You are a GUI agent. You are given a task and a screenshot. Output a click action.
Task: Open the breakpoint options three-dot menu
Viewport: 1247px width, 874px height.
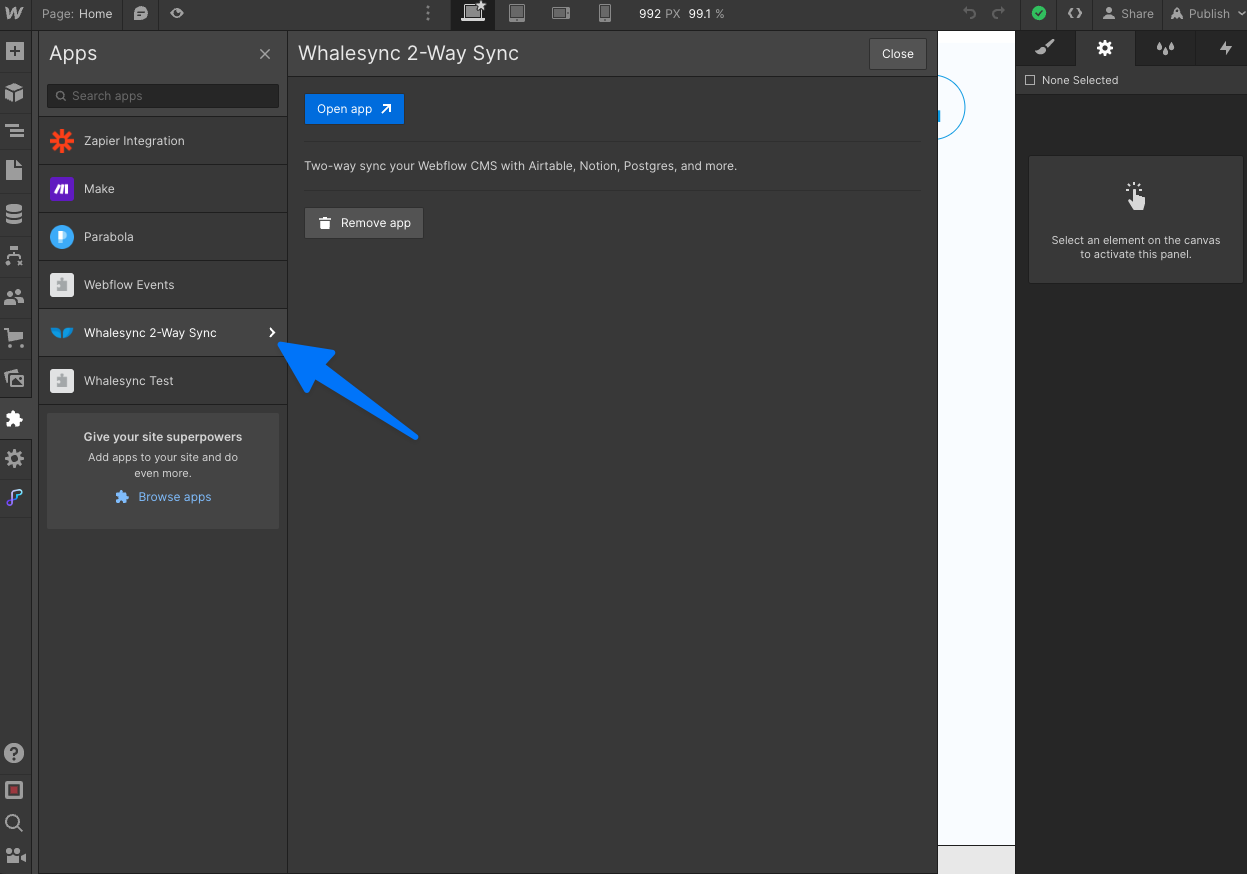click(428, 14)
